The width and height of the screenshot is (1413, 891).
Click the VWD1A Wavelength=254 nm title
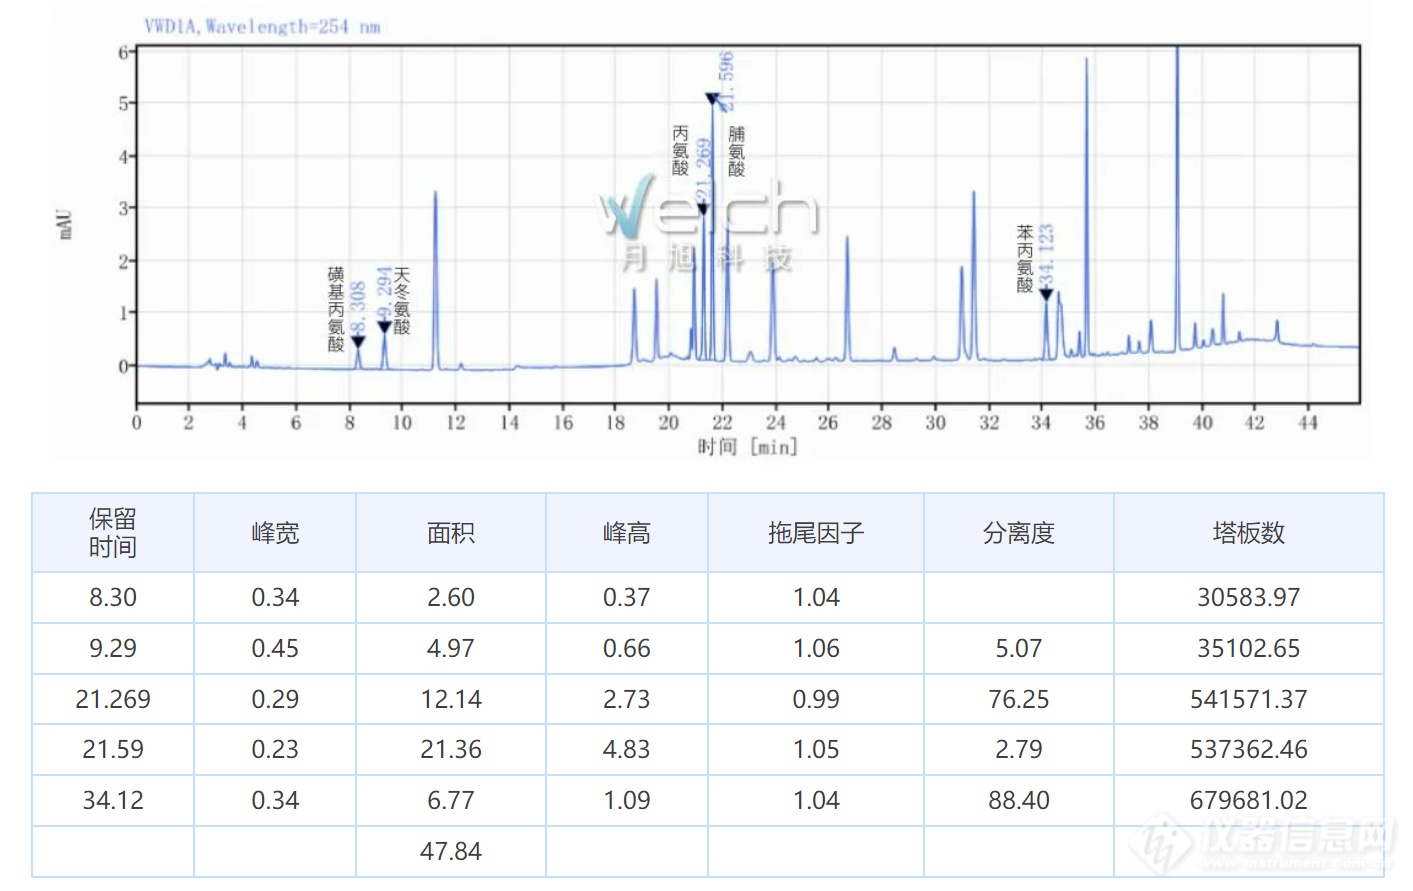(x=263, y=27)
